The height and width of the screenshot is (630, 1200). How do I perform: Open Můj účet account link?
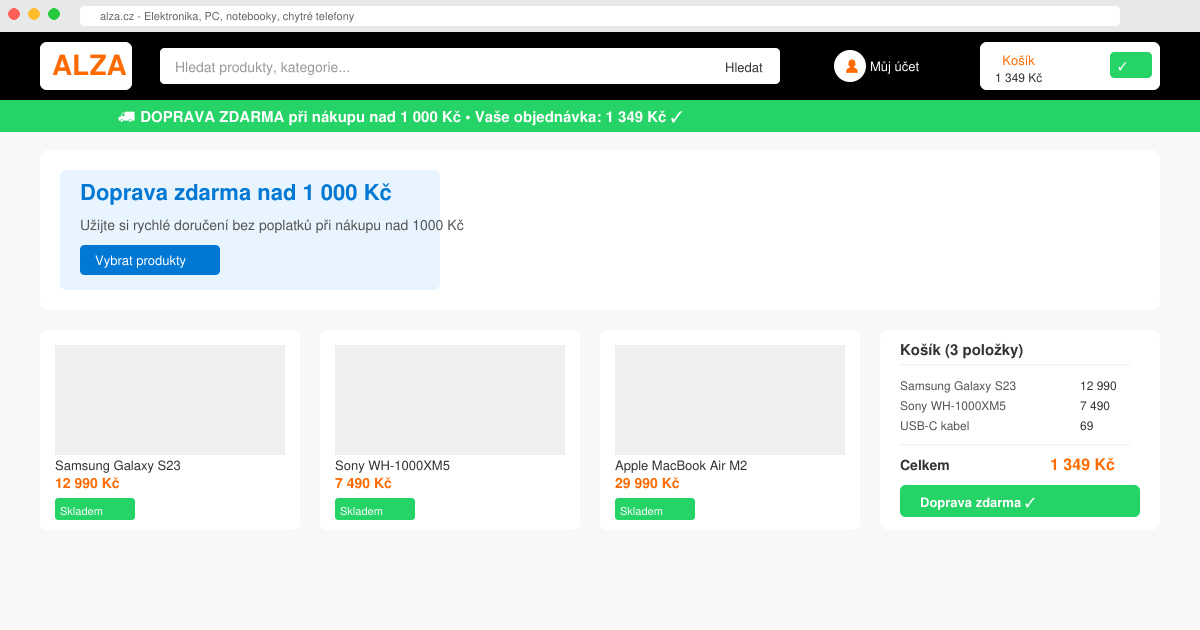click(894, 67)
